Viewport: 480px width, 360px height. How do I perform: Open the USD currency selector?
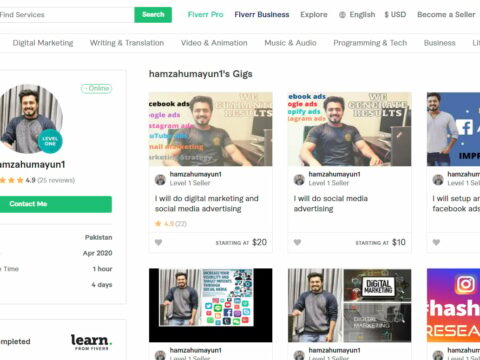tap(395, 15)
